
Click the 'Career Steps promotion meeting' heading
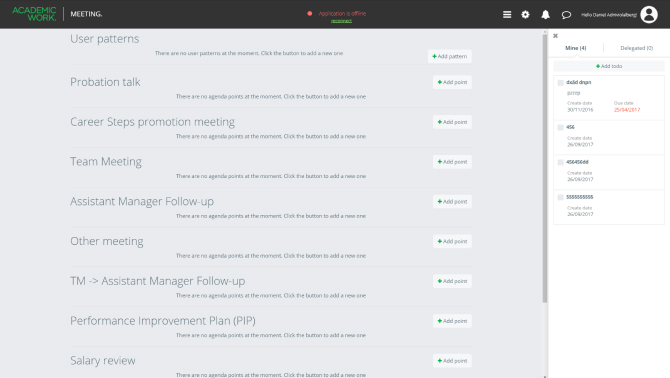153,122
